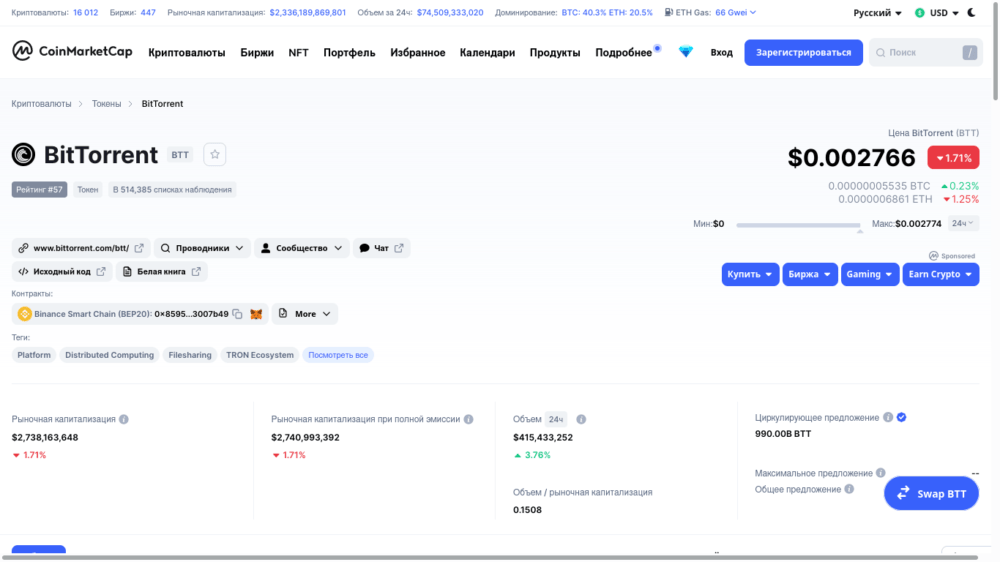The height and width of the screenshot is (562, 1000).
Task: Open the NFT menu item
Action: click(x=298, y=52)
